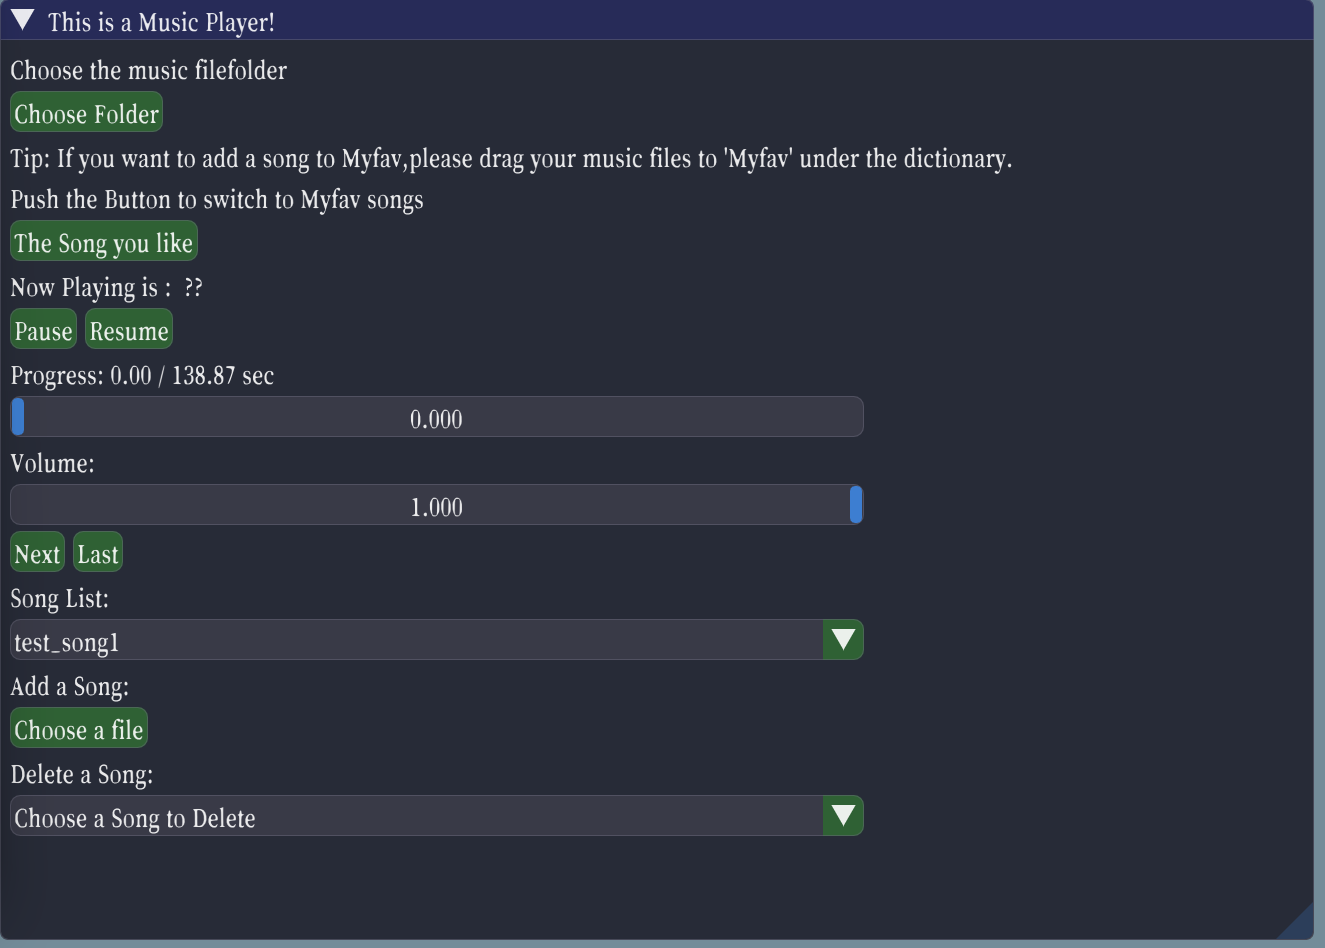Click the Progress time readout label
The image size is (1325, 948).
pyautogui.click(x=142, y=376)
